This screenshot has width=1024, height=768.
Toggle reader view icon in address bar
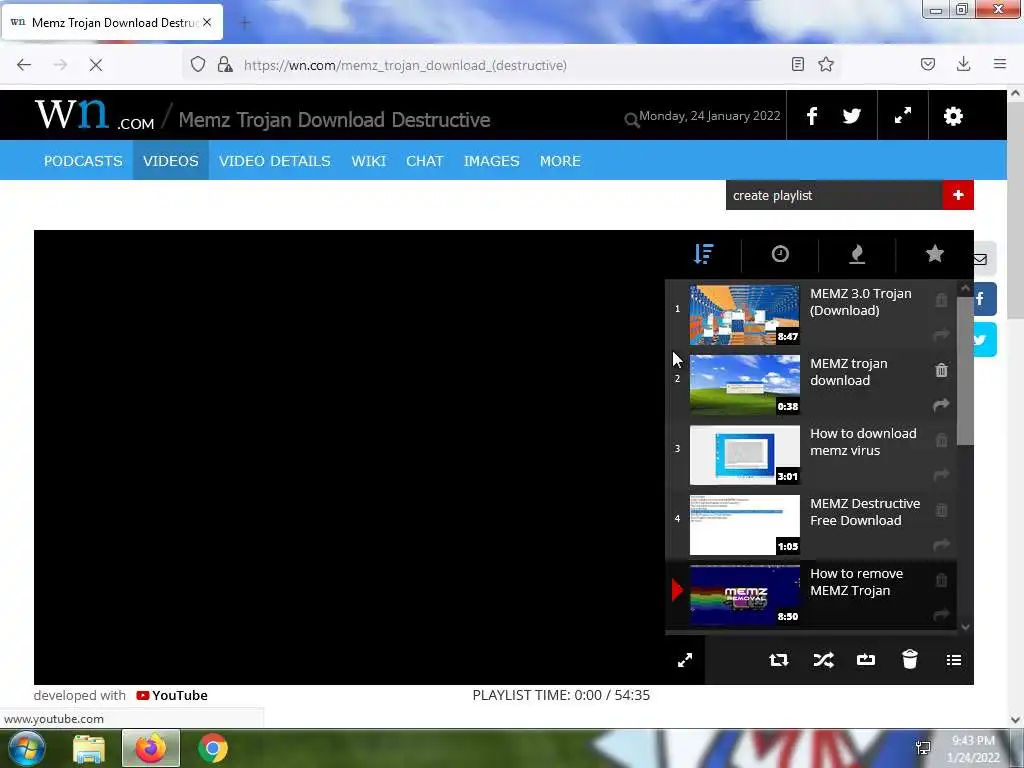797,64
